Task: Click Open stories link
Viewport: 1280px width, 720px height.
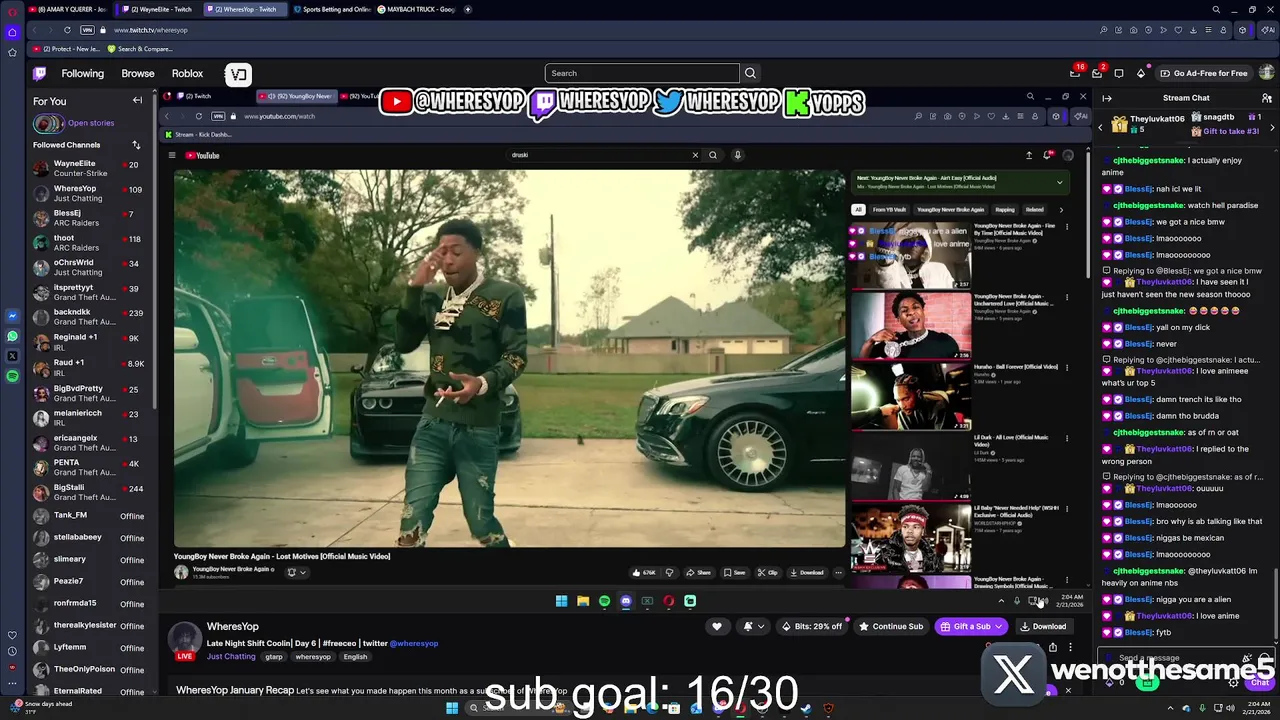Action: (91, 123)
